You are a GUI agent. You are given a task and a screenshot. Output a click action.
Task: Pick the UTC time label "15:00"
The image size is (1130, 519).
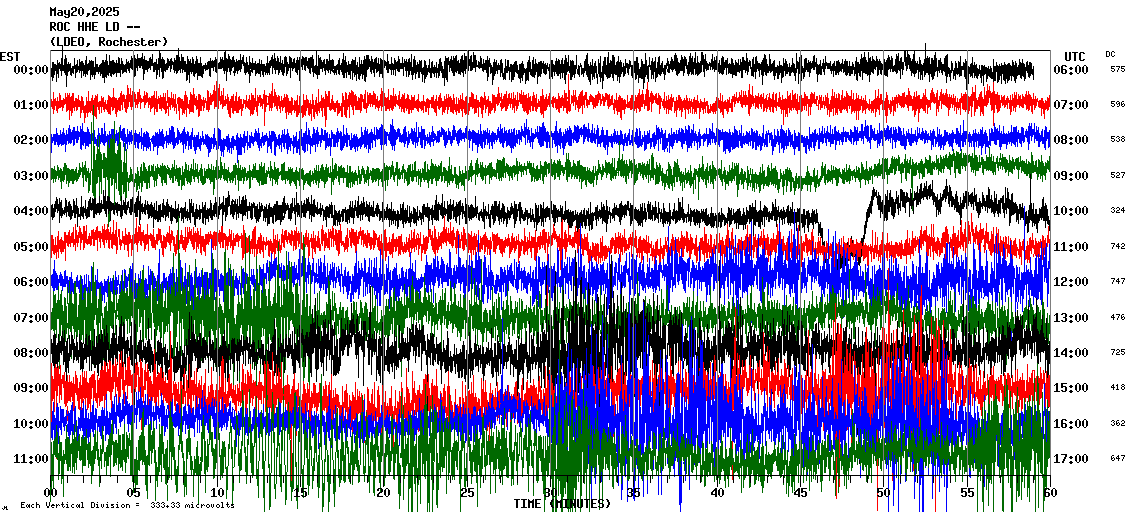coord(1071,388)
